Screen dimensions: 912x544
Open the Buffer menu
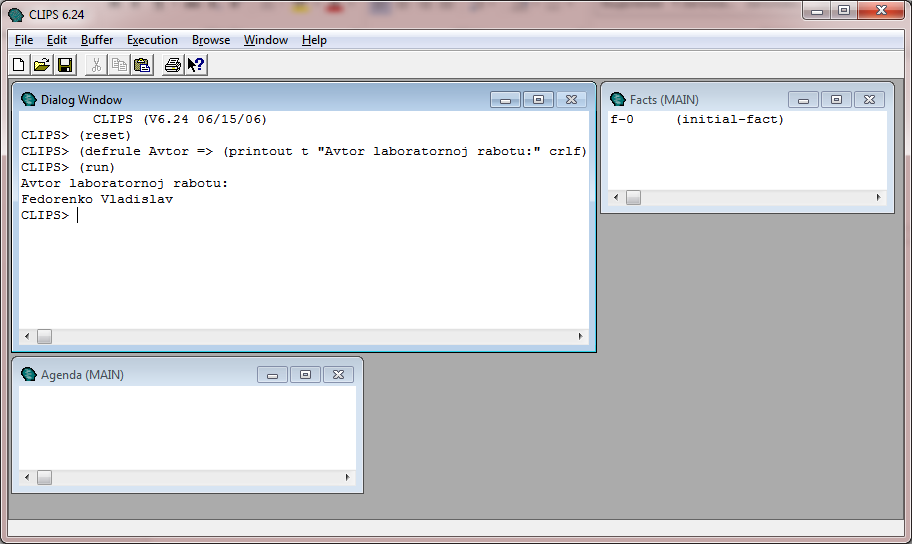click(97, 40)
